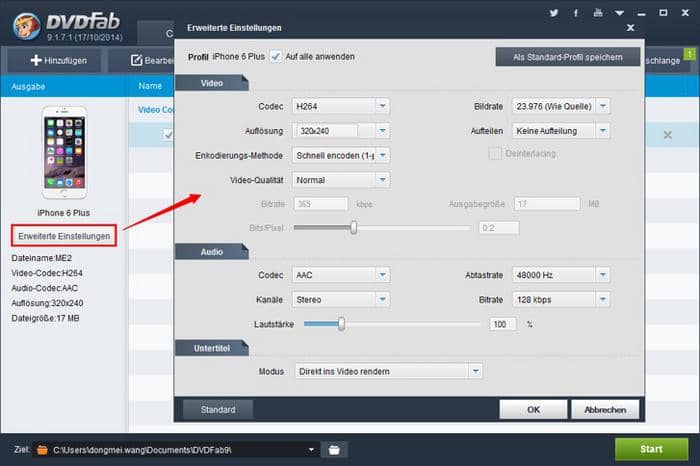
Task: Open the Abtastrate 48000 Hz dropdown
Action: [x=561, y=275]
